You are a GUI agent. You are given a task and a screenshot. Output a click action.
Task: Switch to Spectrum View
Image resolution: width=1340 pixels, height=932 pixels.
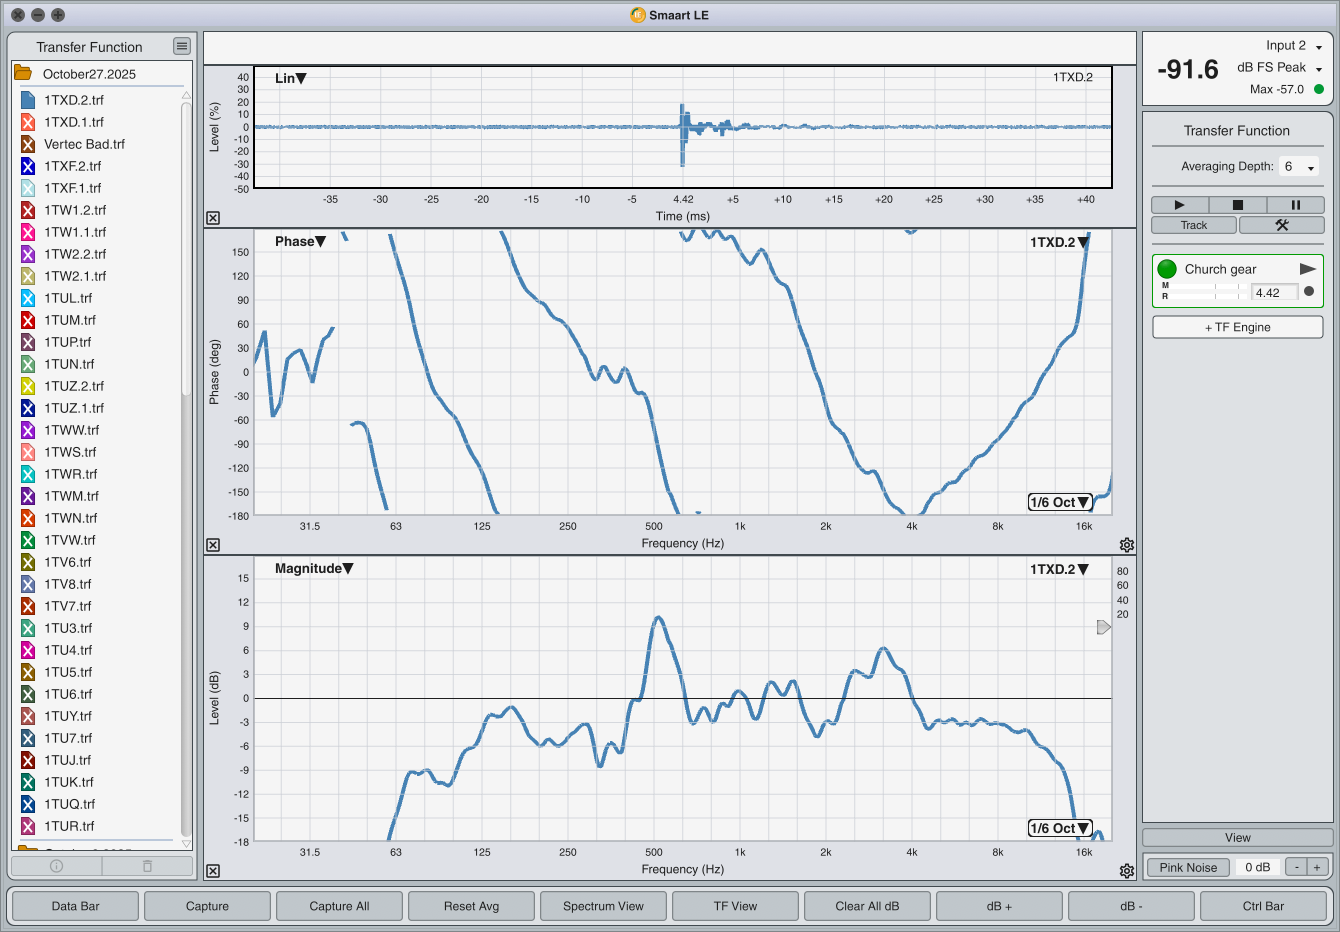(603, 906)
